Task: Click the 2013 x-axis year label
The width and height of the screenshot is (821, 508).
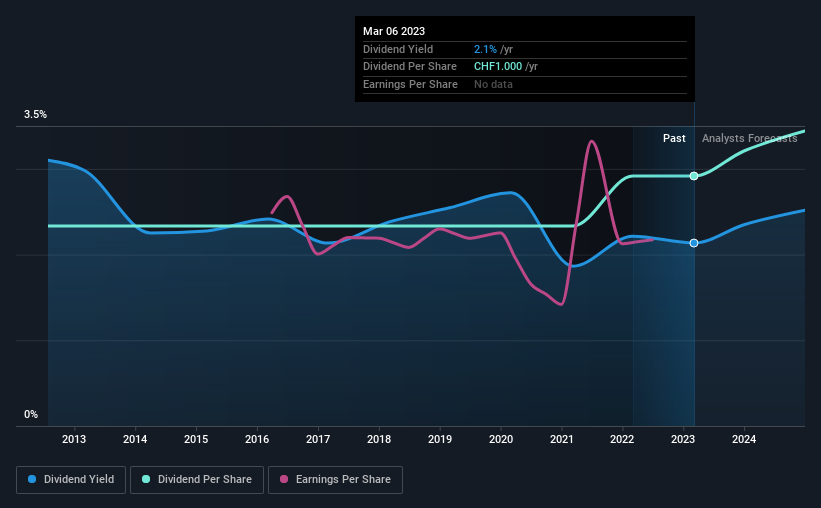Action: pyautogui.click(x=74, y=439)
